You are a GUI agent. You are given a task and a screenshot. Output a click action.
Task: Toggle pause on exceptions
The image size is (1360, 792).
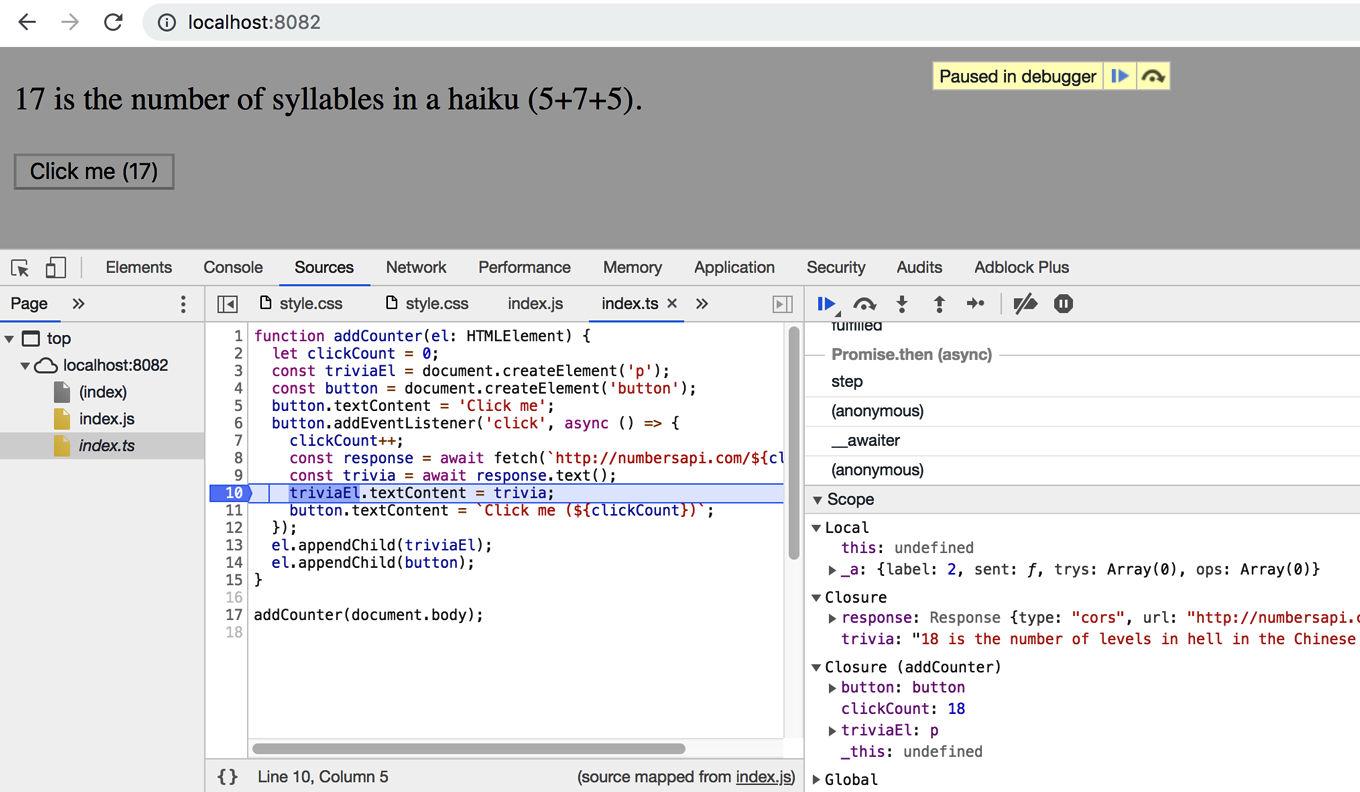[1064, 304]
